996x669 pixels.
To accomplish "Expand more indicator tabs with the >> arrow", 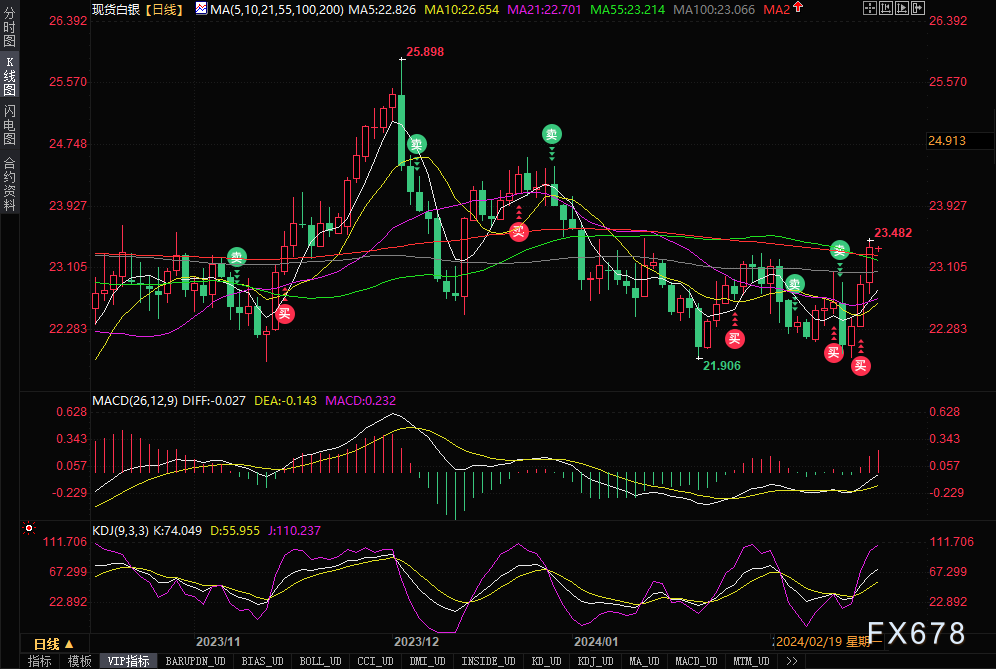I will click(x=791, y=661).
